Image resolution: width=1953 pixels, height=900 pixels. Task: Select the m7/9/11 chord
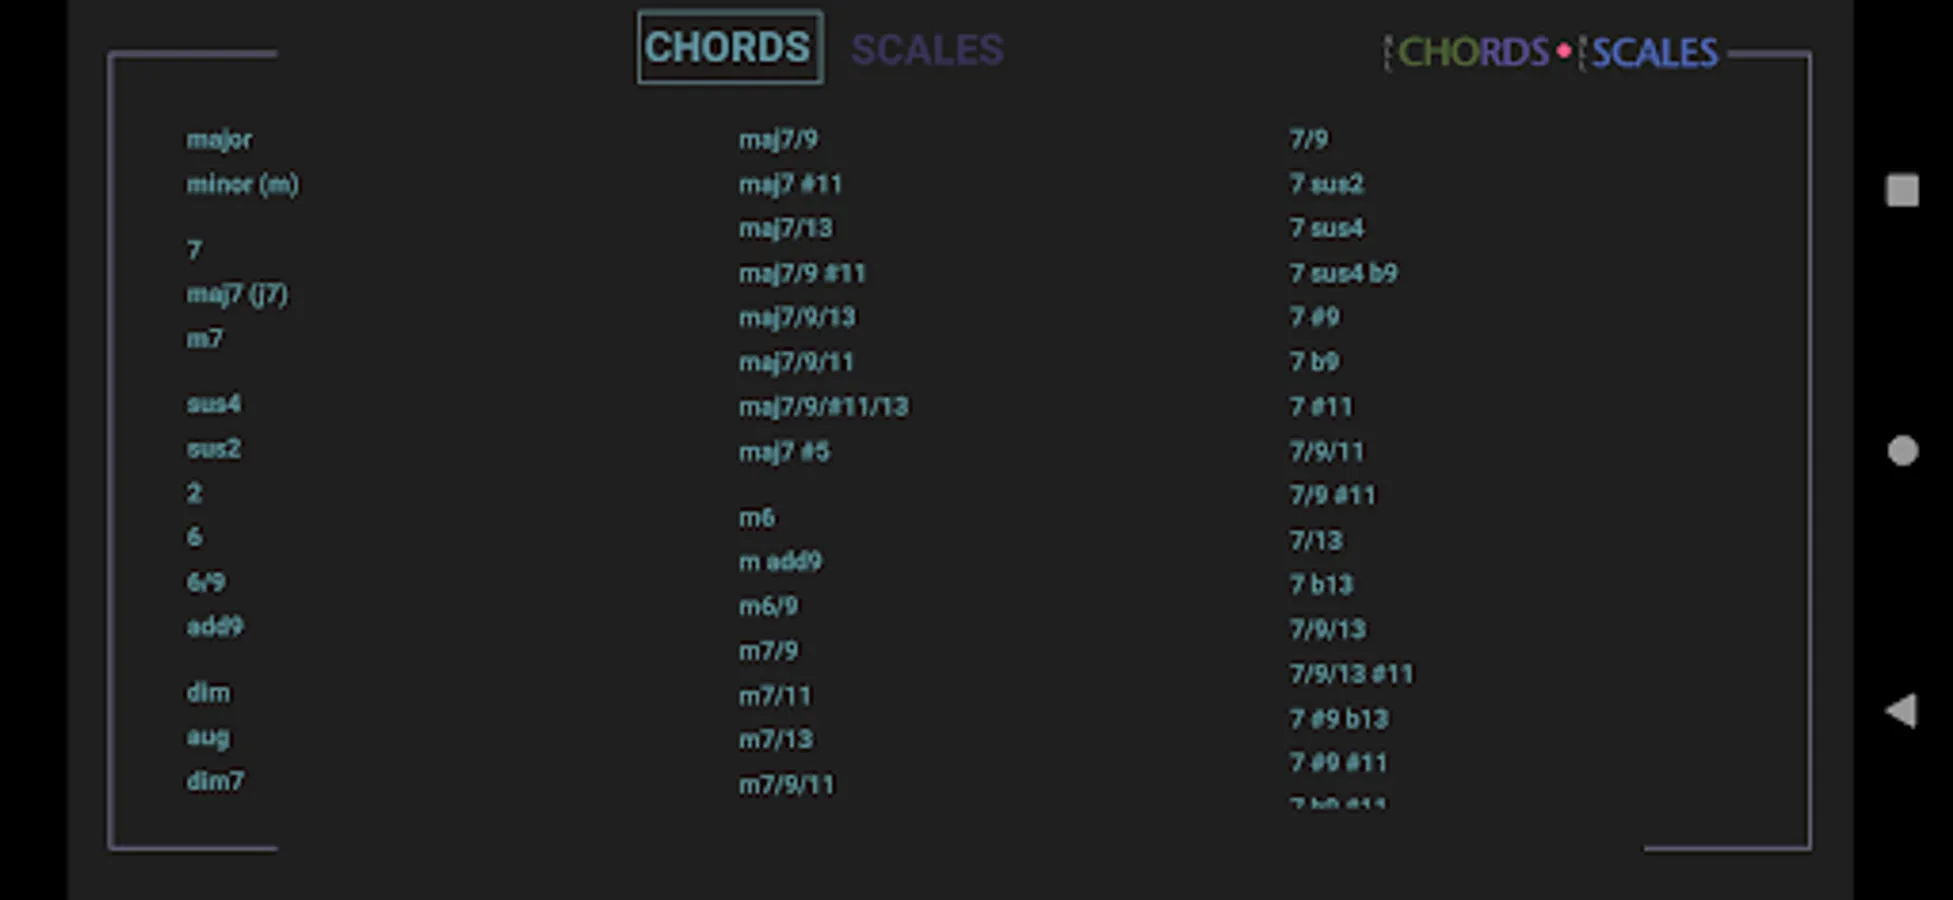(x=787, y=785)
